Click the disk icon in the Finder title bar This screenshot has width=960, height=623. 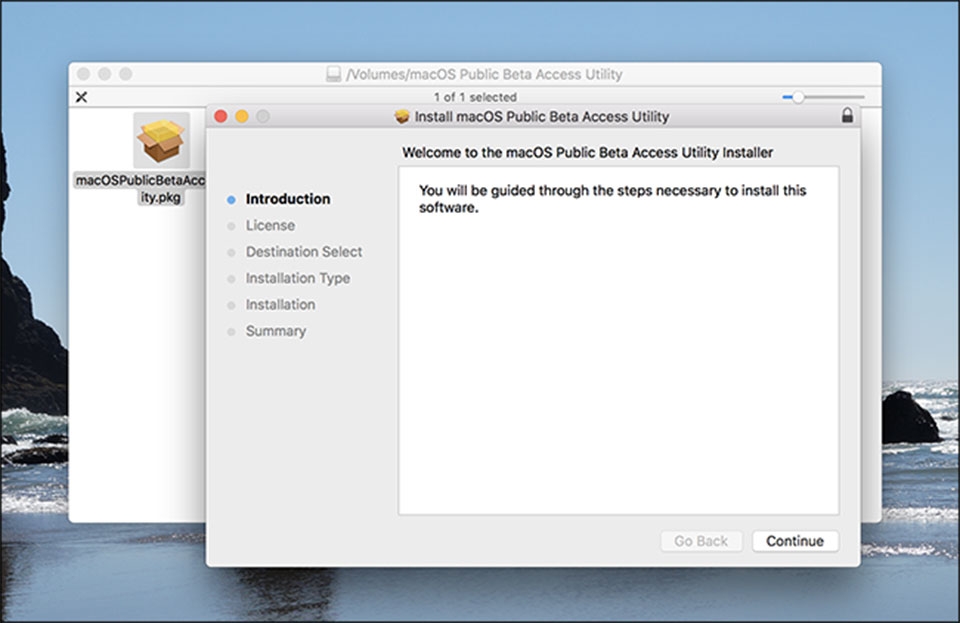(333, 74)
